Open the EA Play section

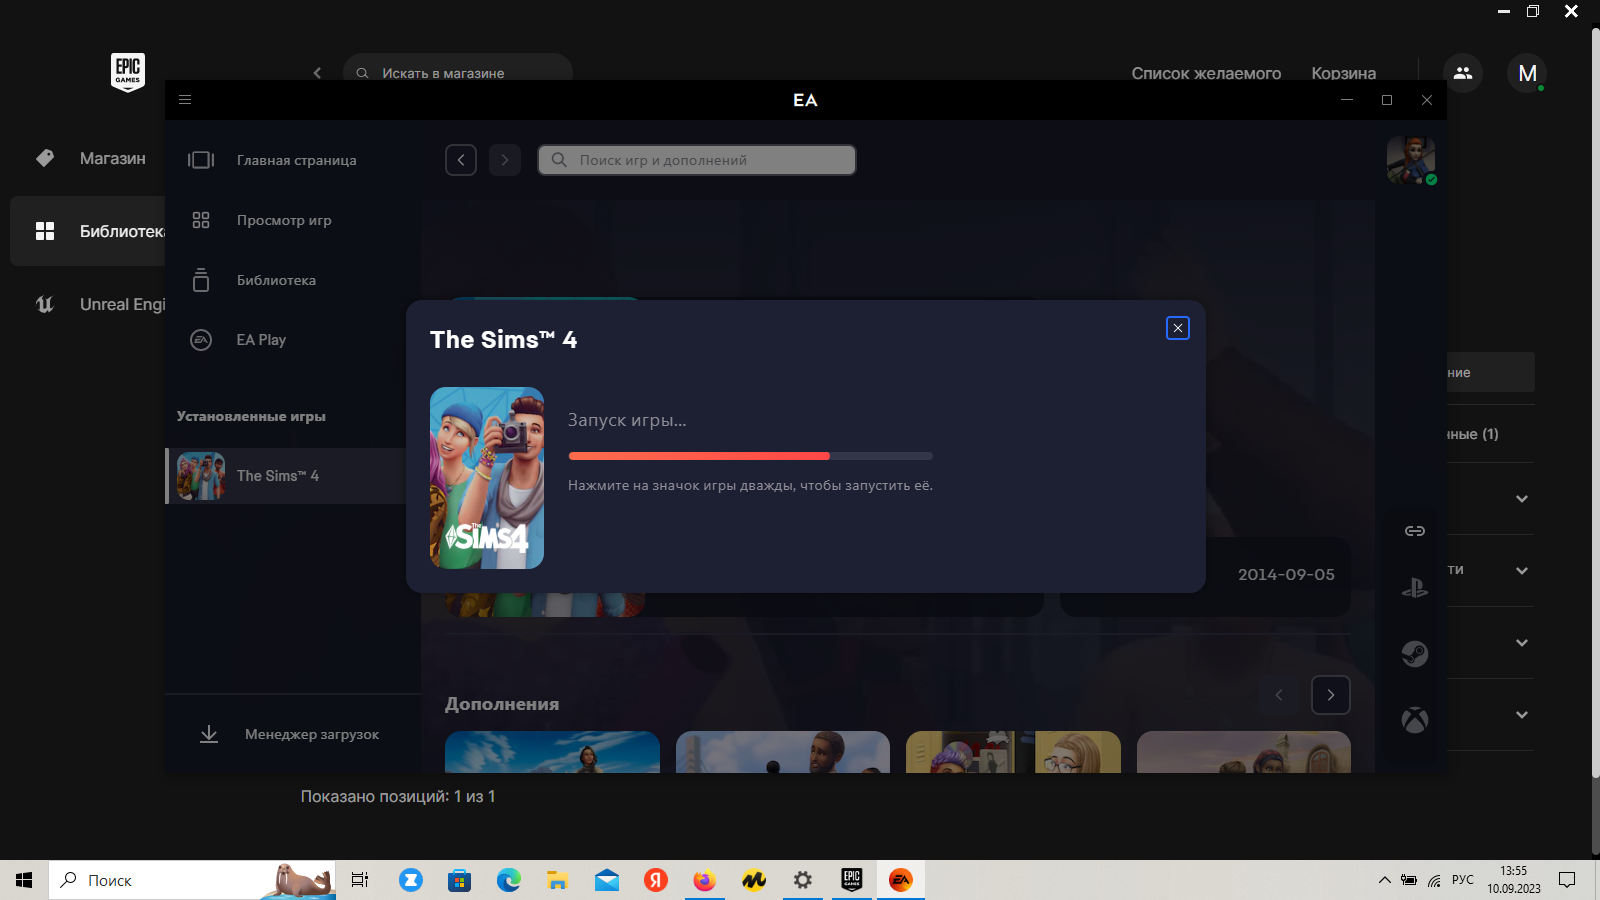[x=261, y=340]
